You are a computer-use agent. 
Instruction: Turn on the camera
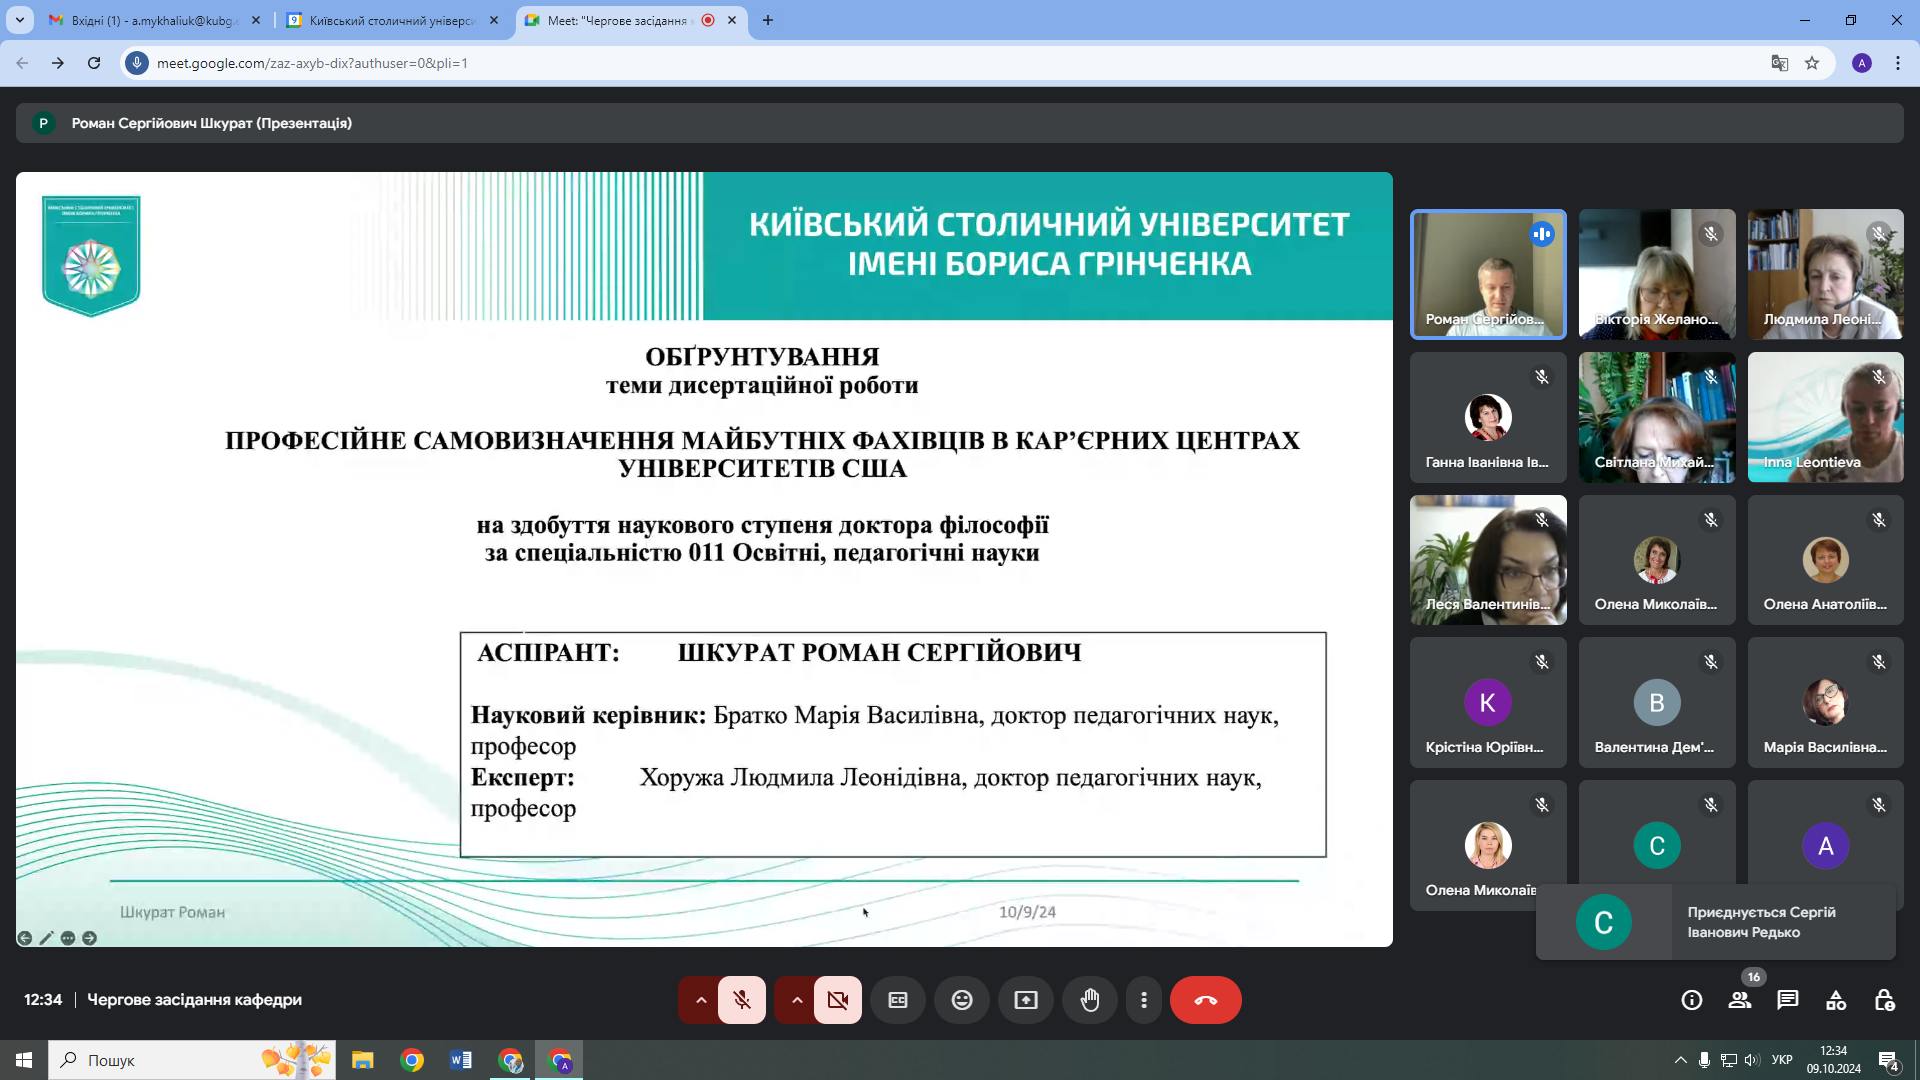point(838,999)
